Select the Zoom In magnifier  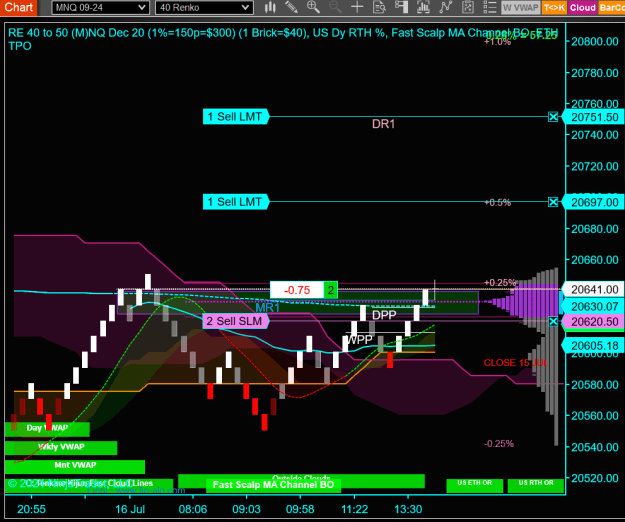(x=313, y=7)
